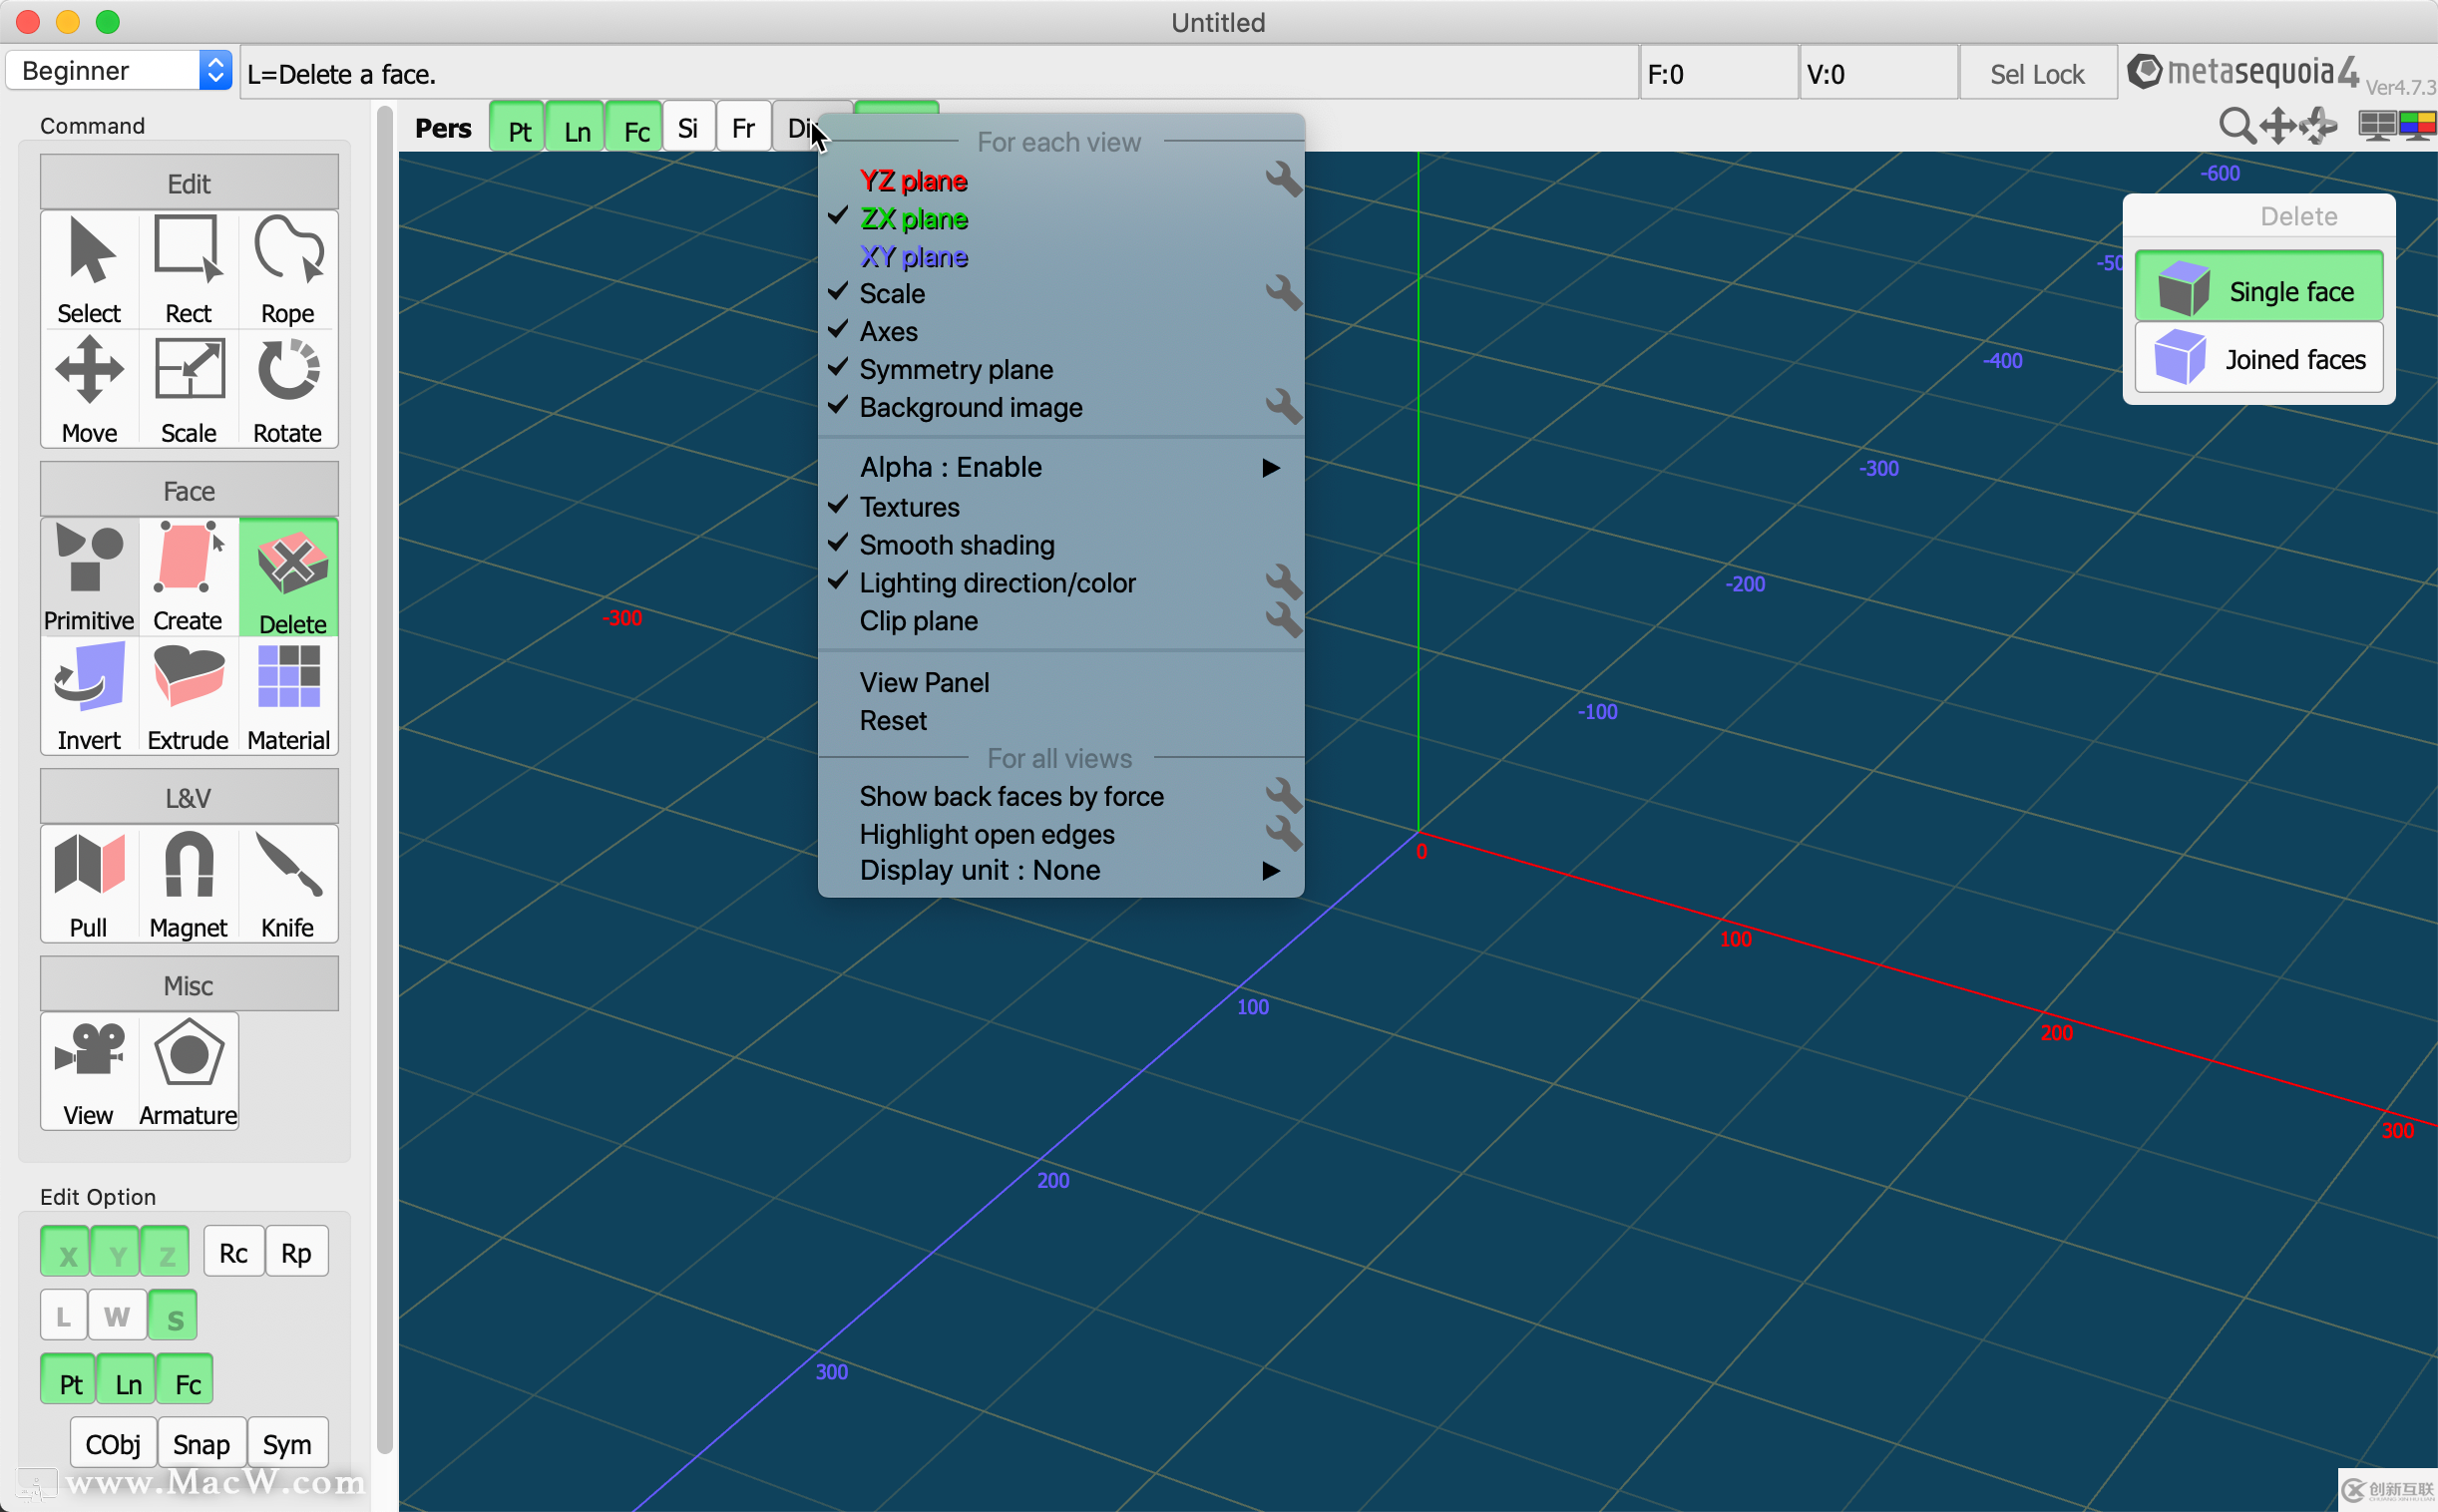Select the Pull tool
Screen dimensions: 2438x1512
tap(89, 884)
